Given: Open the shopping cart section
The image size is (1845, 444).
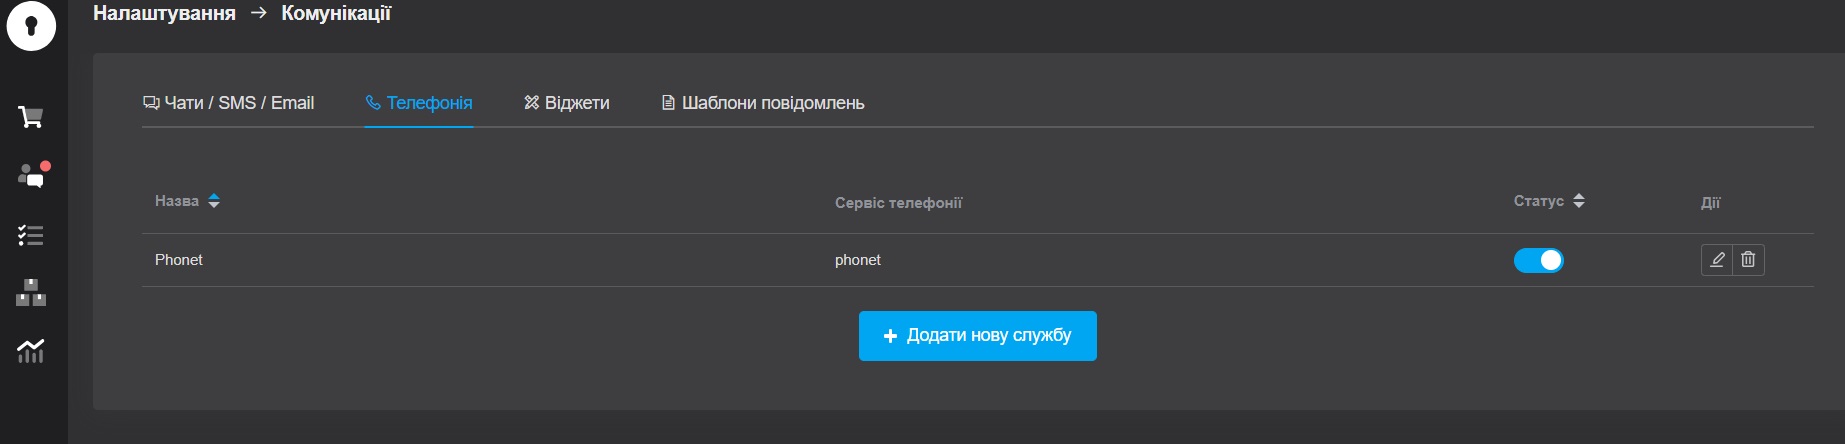Looking at the screenshot, I should pyautogui.click(x=31, y=118).
